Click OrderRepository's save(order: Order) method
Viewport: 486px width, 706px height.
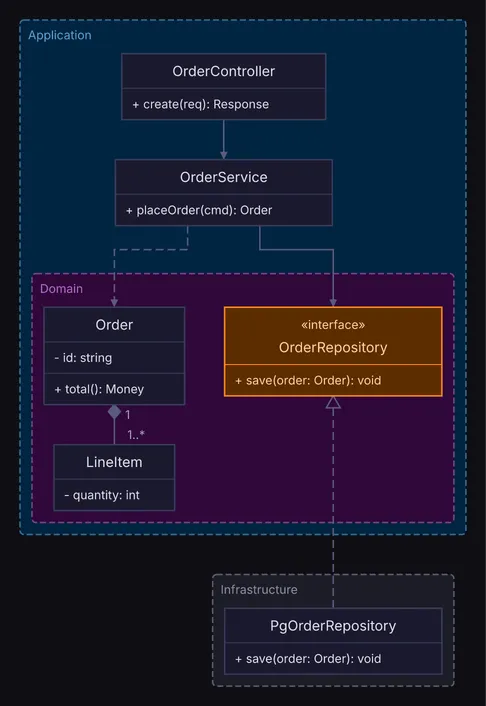click(308, 380)
